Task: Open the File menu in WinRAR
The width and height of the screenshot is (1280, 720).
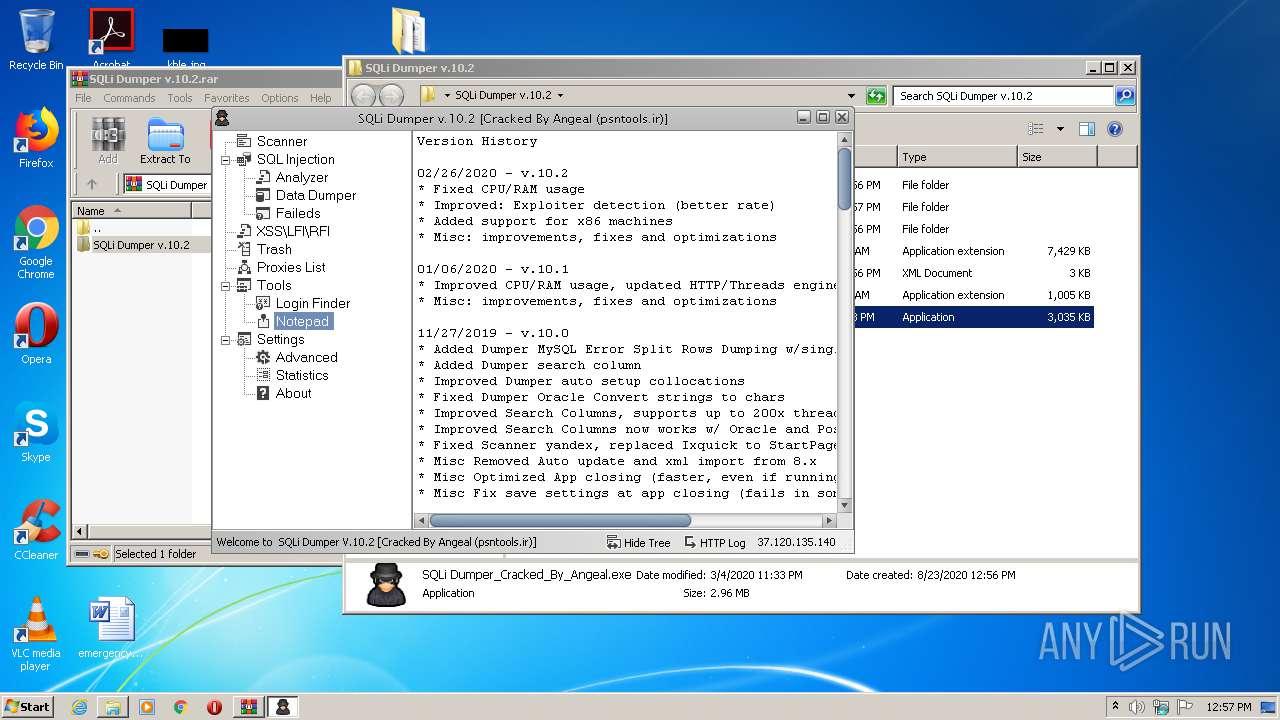Action: 83,98
